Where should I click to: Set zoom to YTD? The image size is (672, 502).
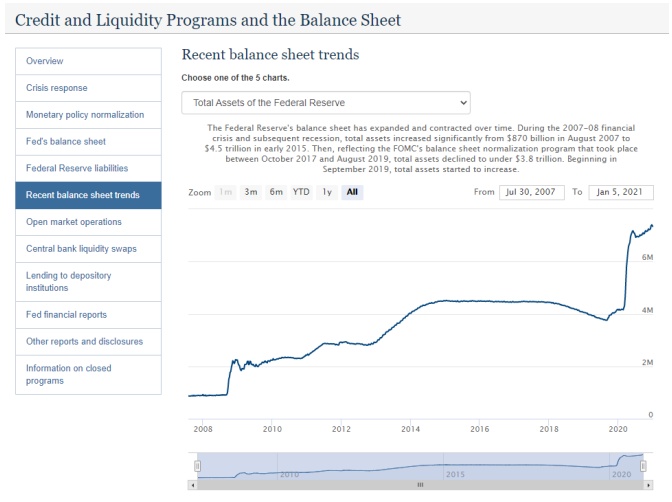point(300,192)
